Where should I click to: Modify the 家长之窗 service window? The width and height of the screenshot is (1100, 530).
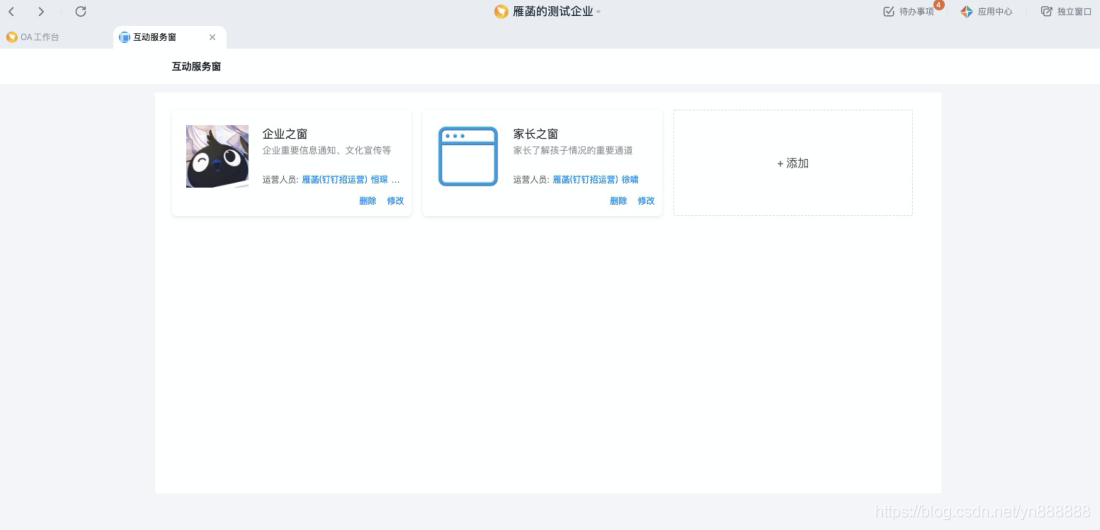pyautogui.click(x=645, y=201)
